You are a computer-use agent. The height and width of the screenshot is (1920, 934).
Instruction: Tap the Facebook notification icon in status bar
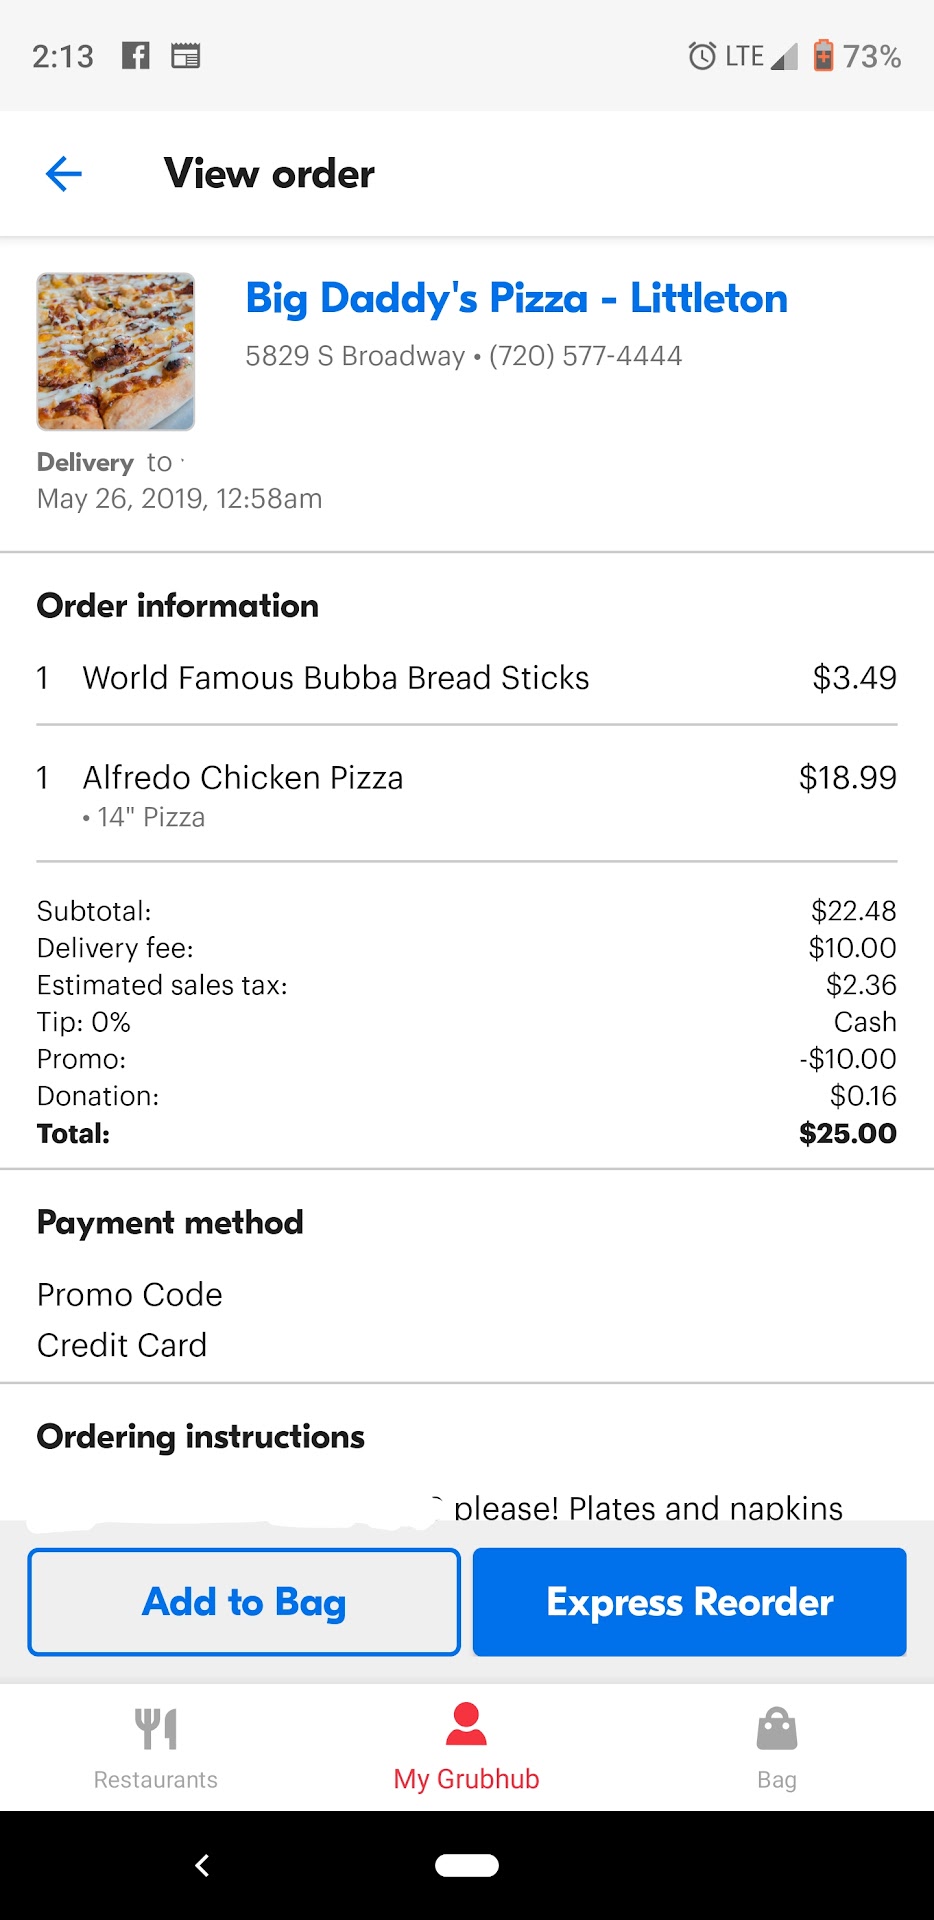pos(135,56)
